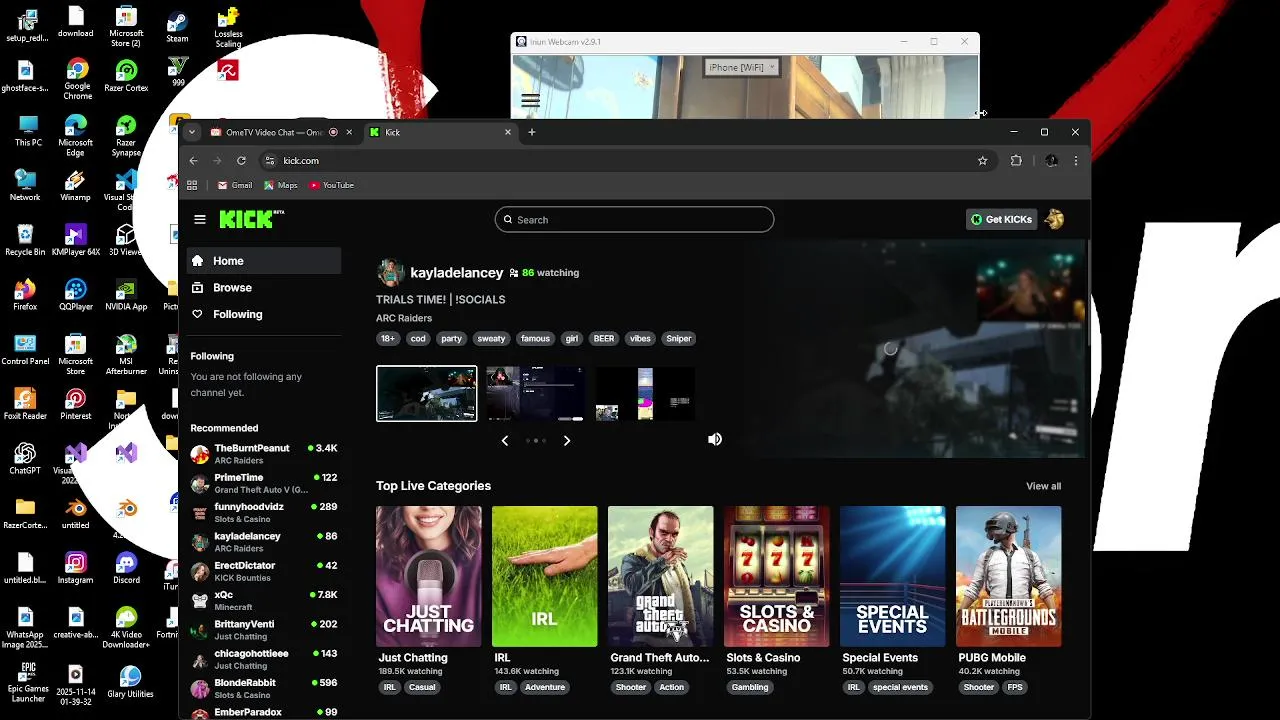This screenshot has width=1280, height=720.
Task: Open Just Chatting category card
Action: [x=428, y=576]
